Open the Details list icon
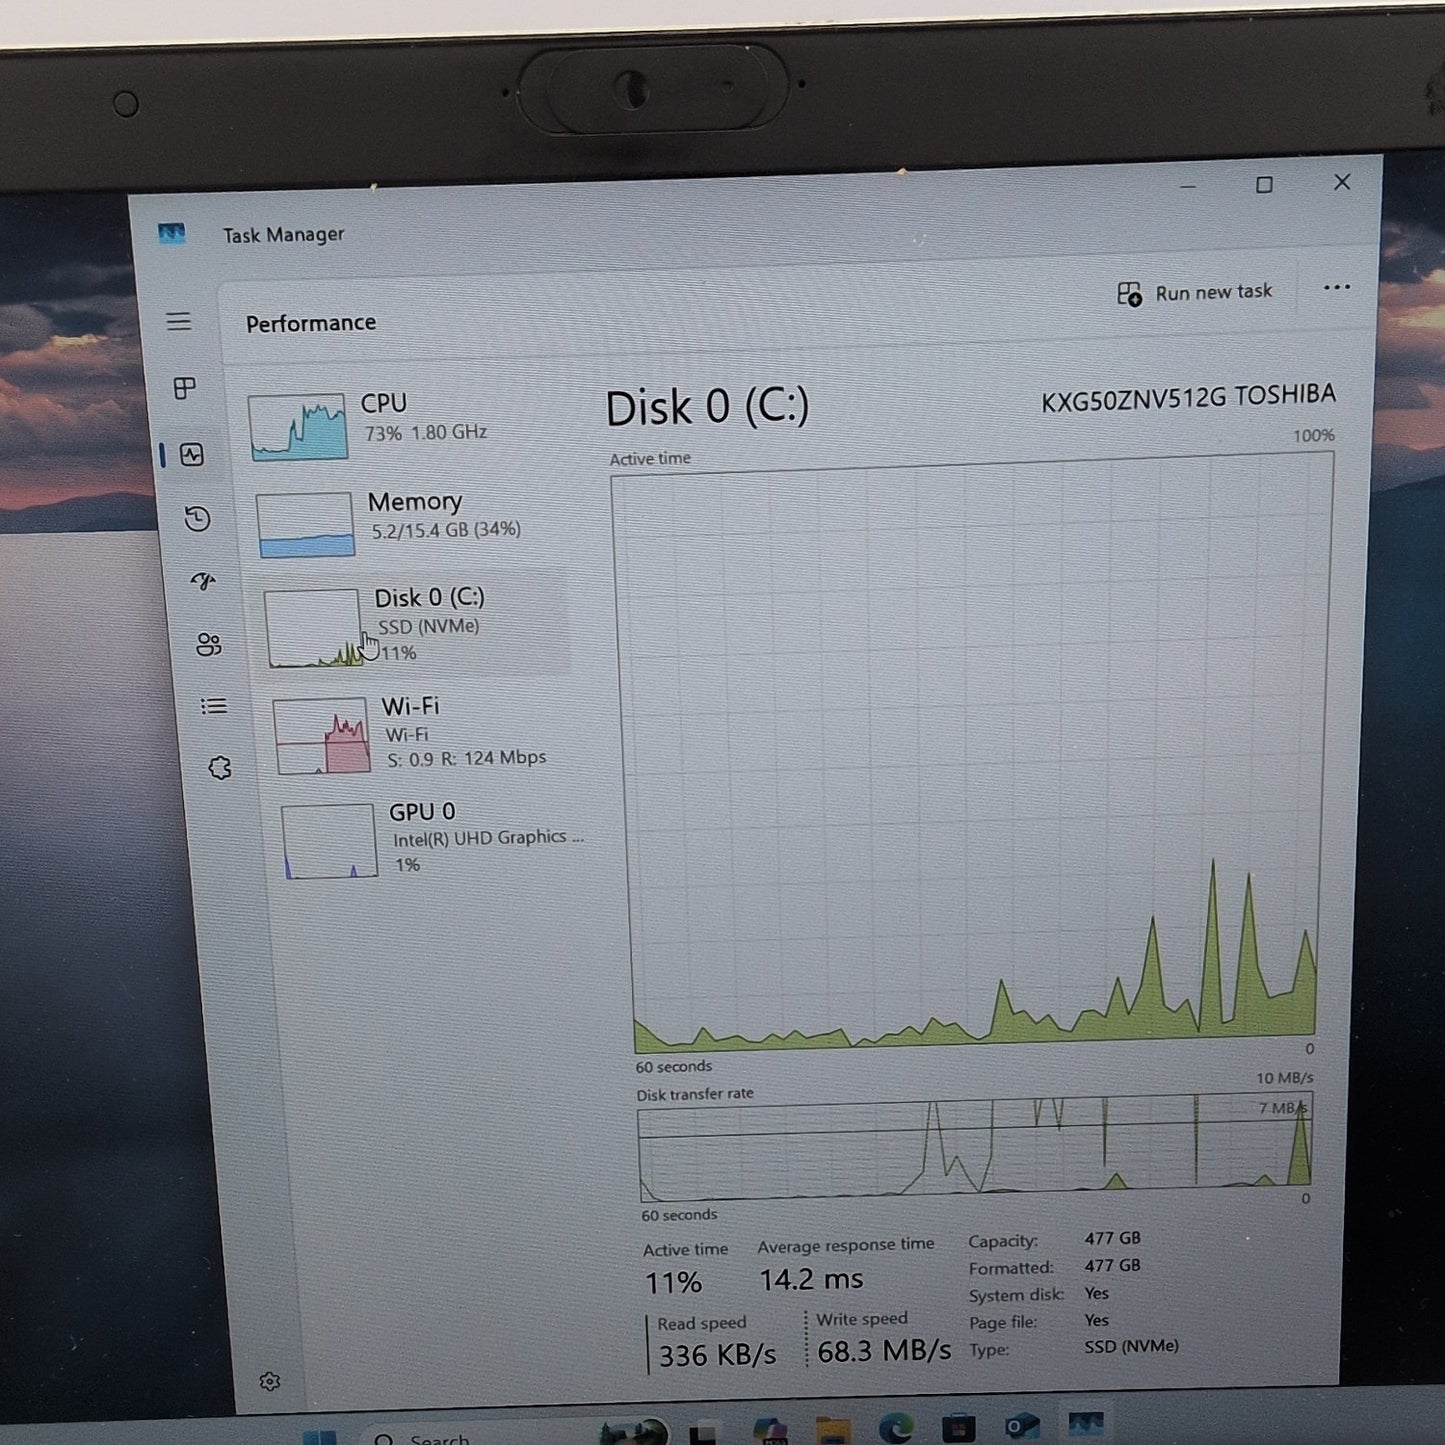 coord(214,707)
